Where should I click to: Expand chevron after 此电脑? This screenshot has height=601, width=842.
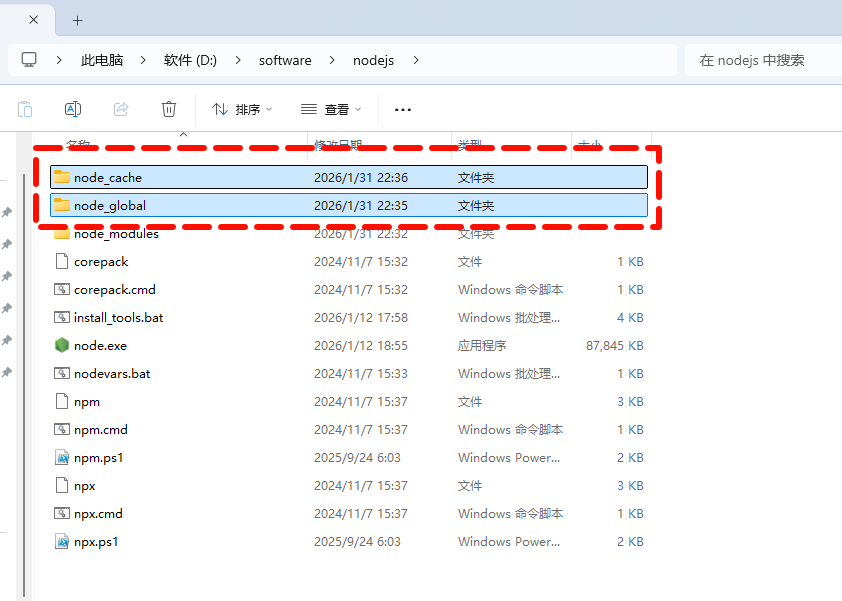click(x=143, y=60)
